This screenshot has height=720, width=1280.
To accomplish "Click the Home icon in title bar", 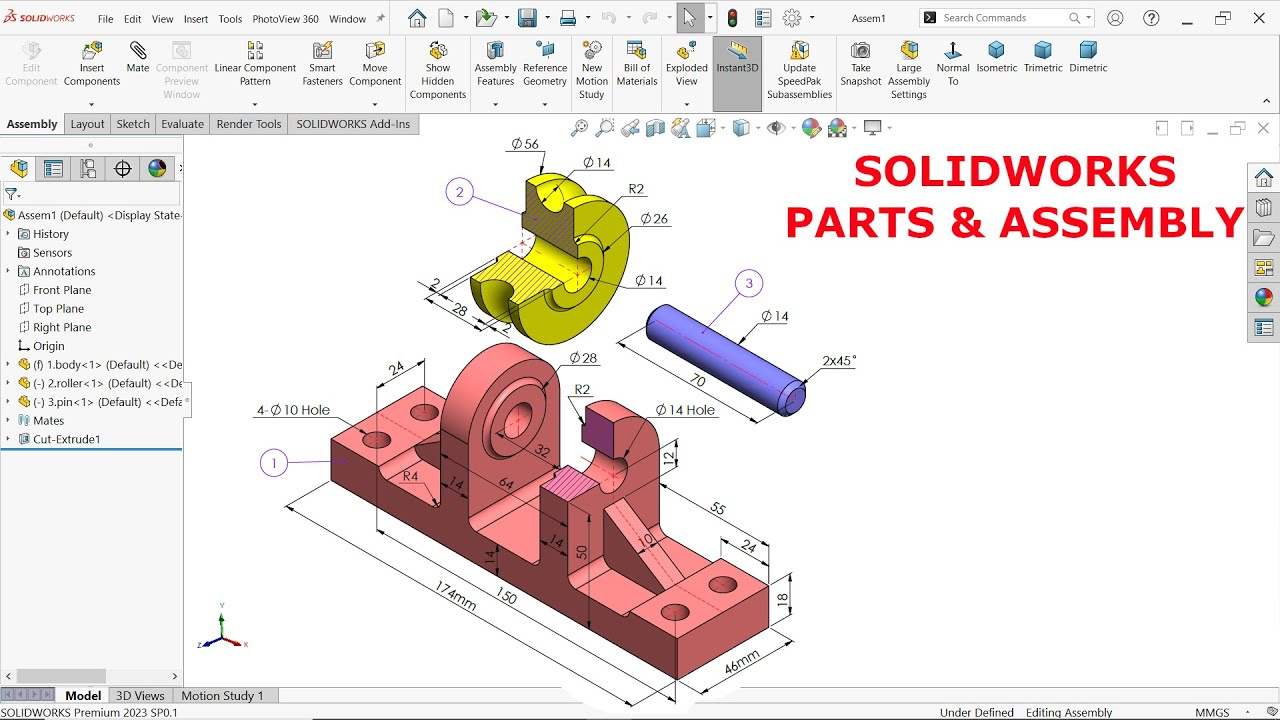I will coord(417,18).
